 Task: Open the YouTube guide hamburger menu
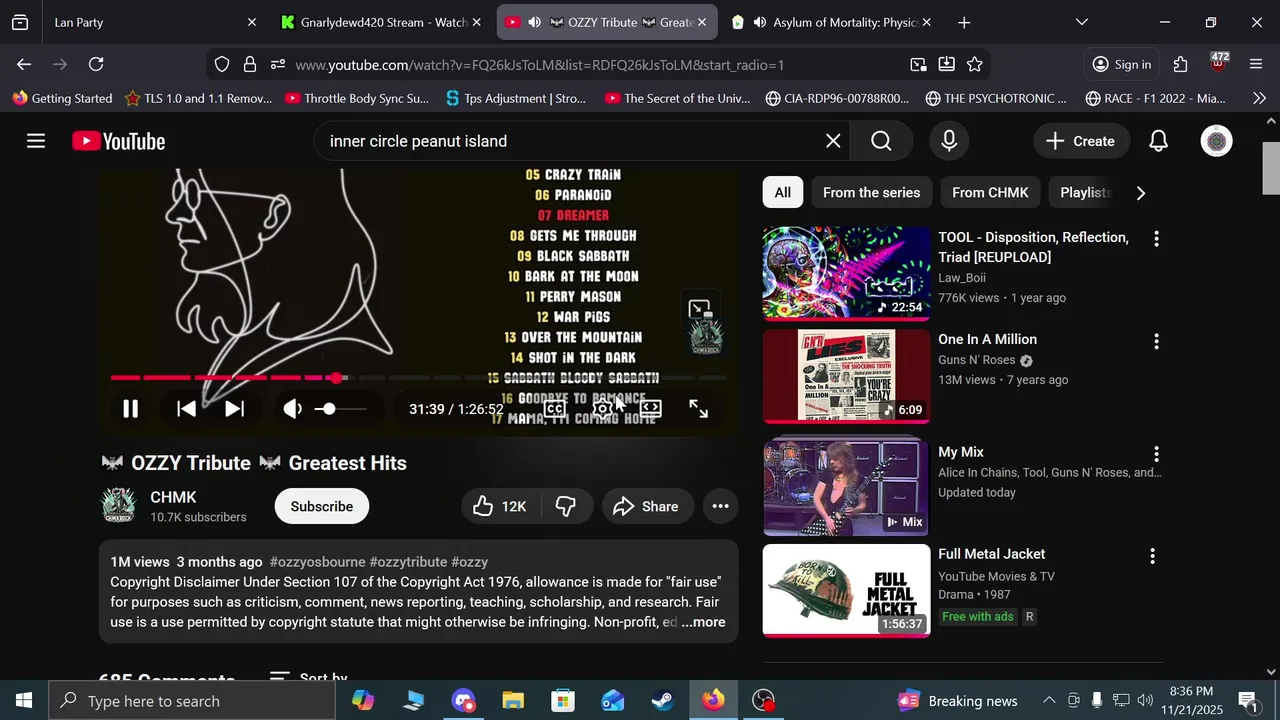click(36, 141)
